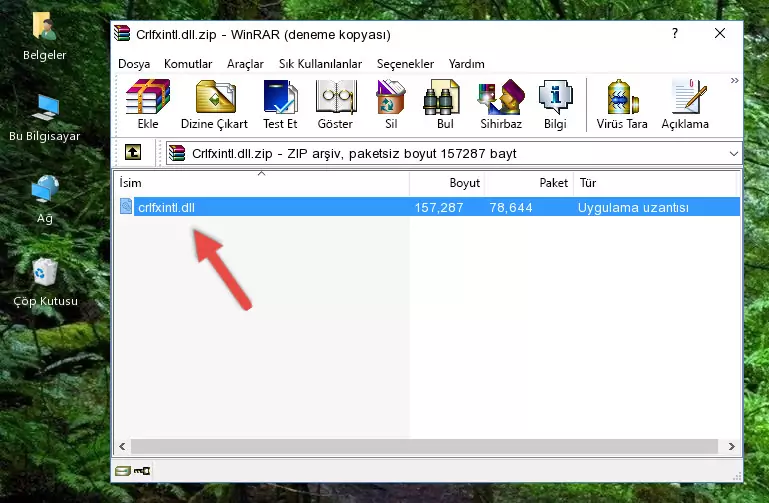Click the 78,644 packed size value

point(511,207)
